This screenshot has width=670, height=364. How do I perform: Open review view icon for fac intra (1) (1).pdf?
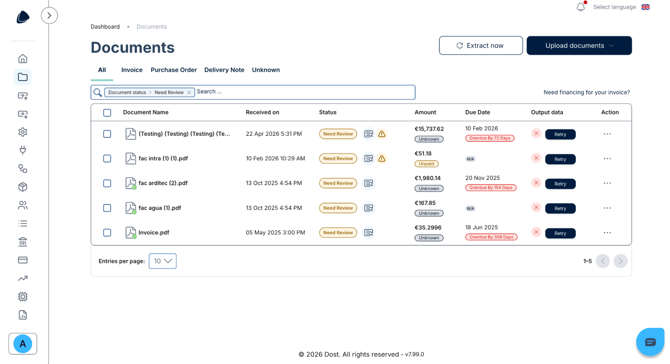[x=368, y=159]
